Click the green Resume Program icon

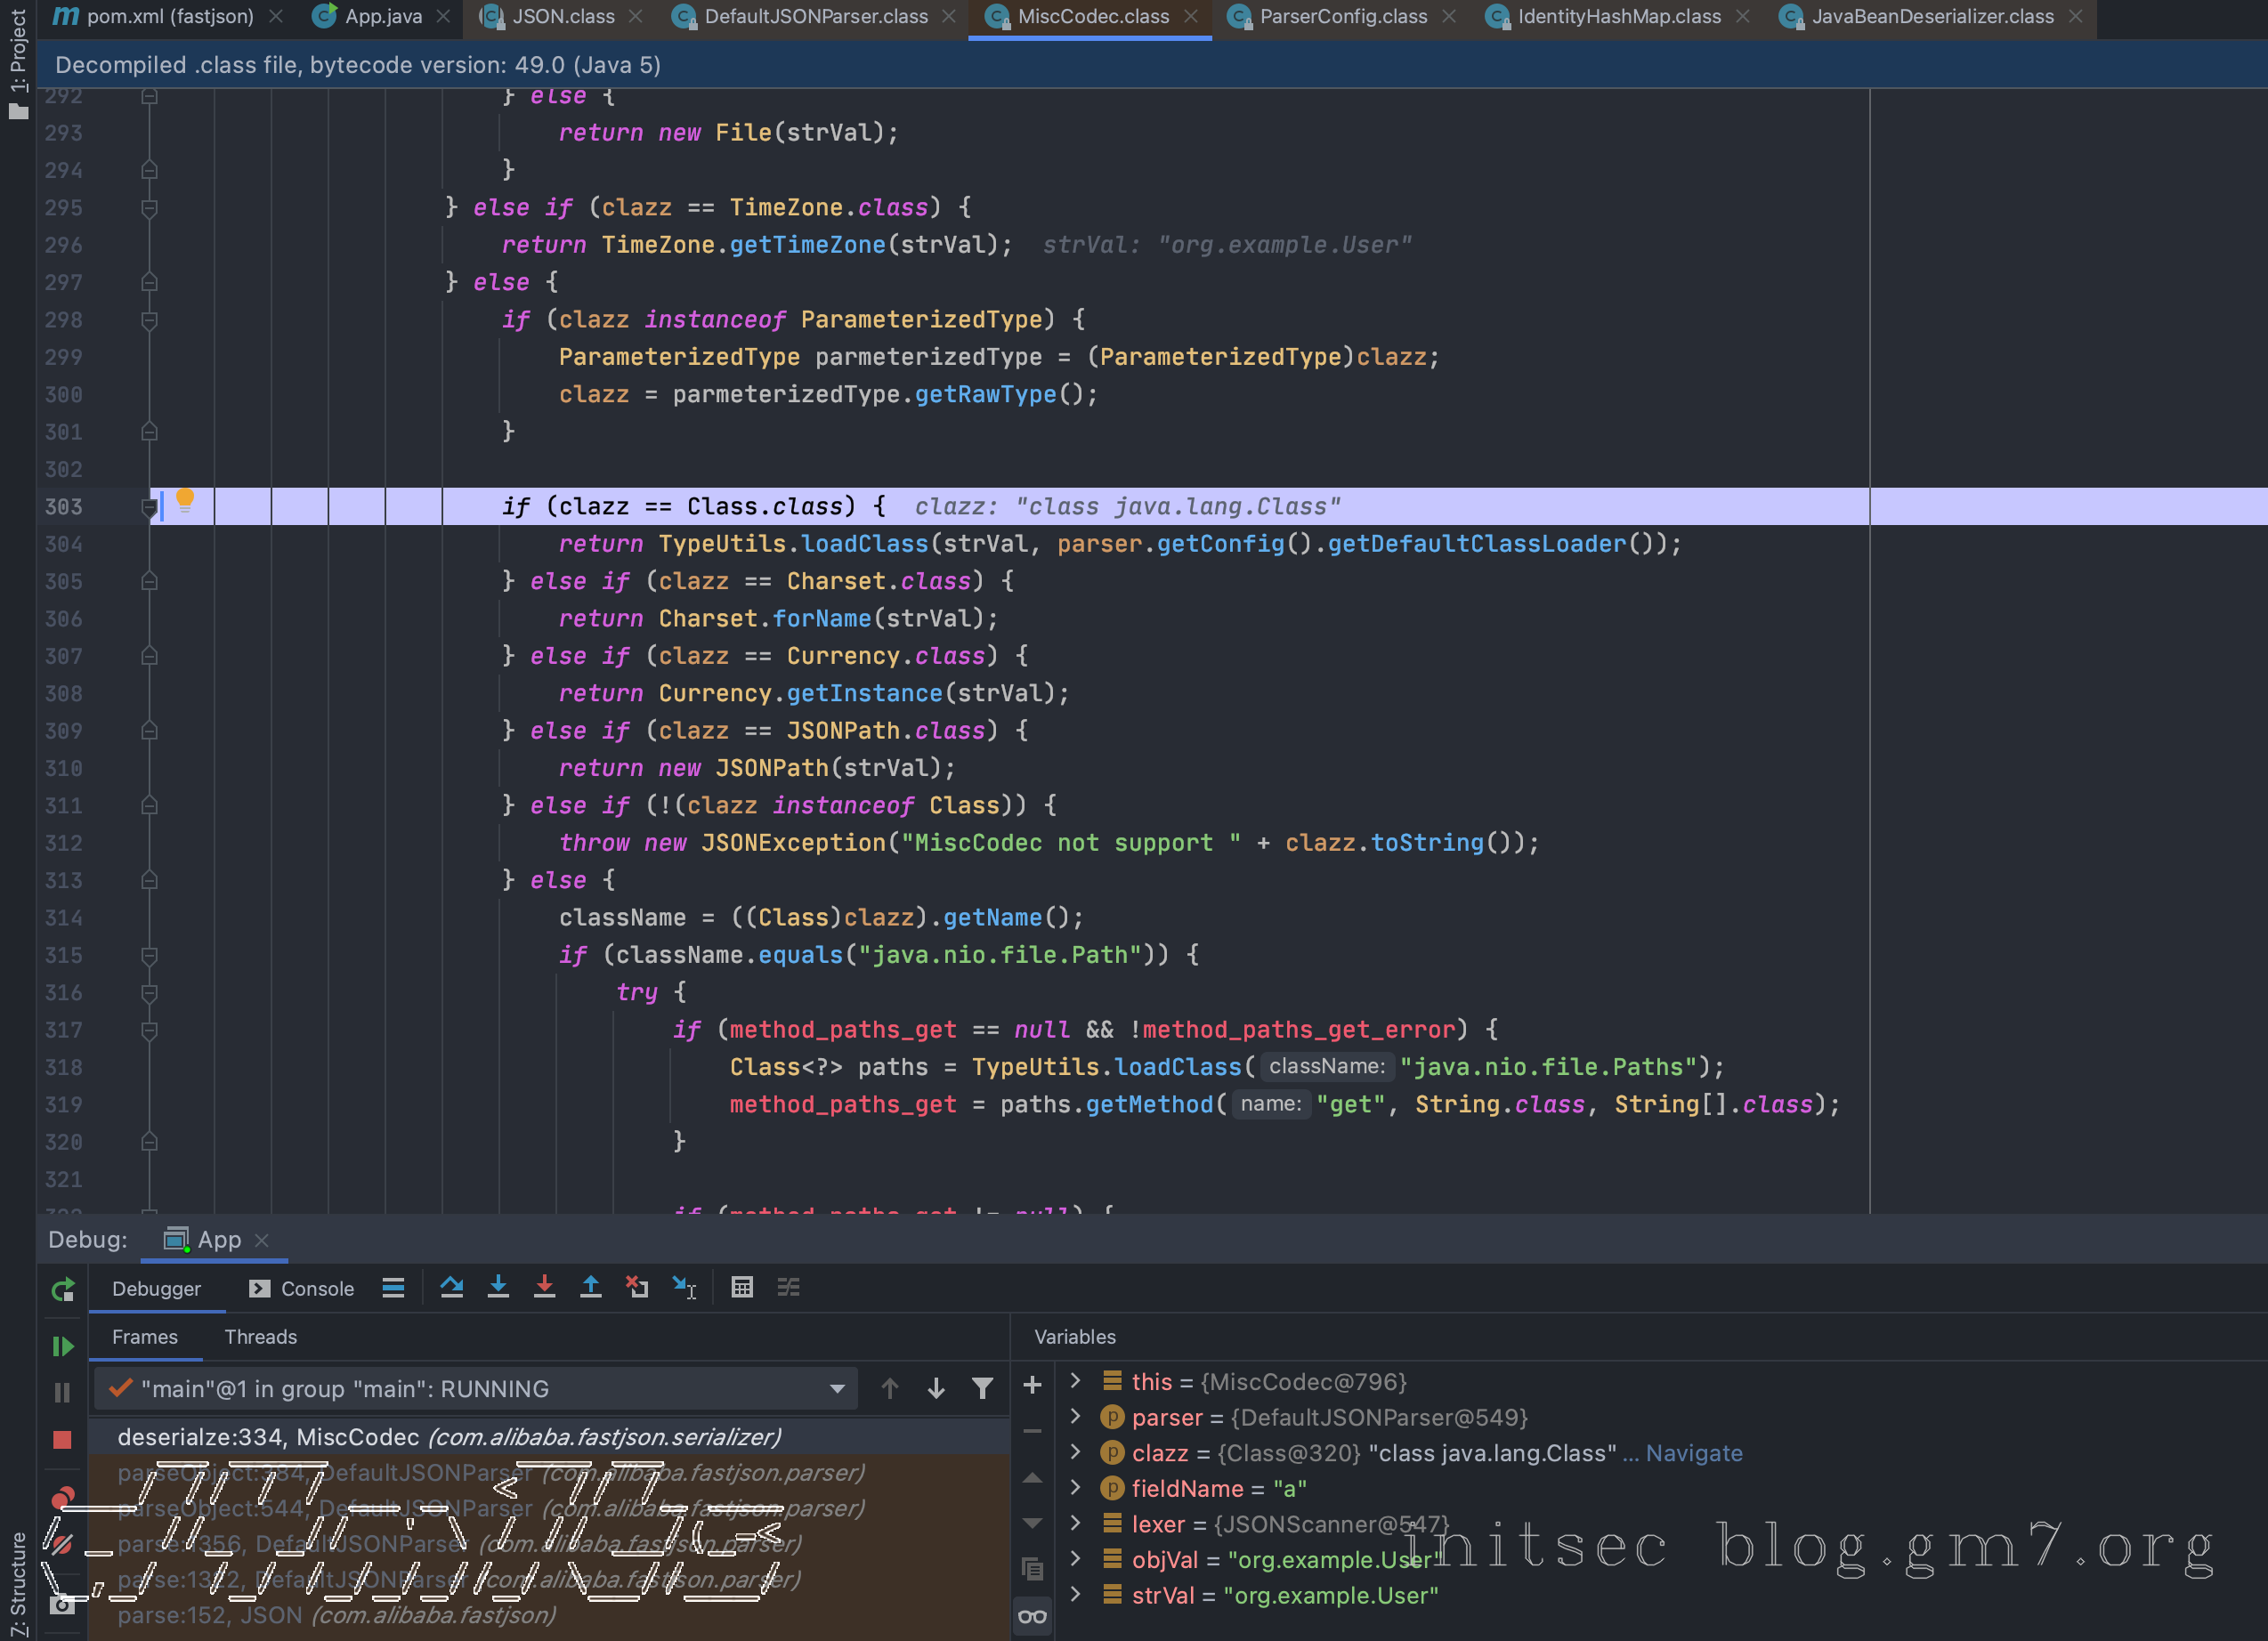click(x=62, y=1346)
